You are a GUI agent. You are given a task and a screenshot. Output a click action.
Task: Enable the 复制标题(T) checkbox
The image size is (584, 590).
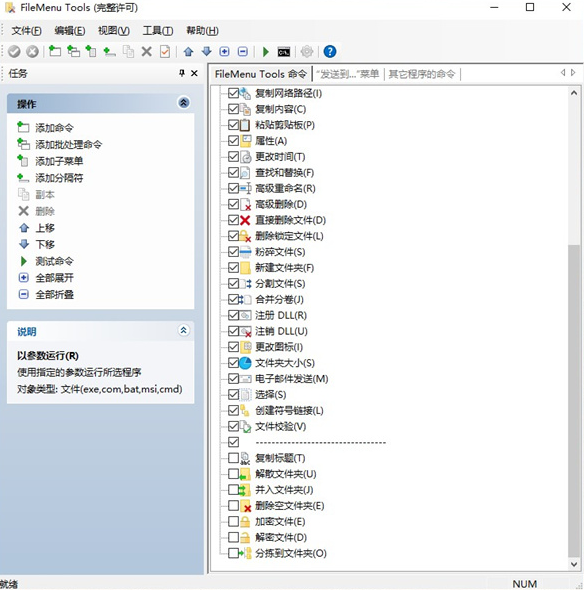[233, 458]
